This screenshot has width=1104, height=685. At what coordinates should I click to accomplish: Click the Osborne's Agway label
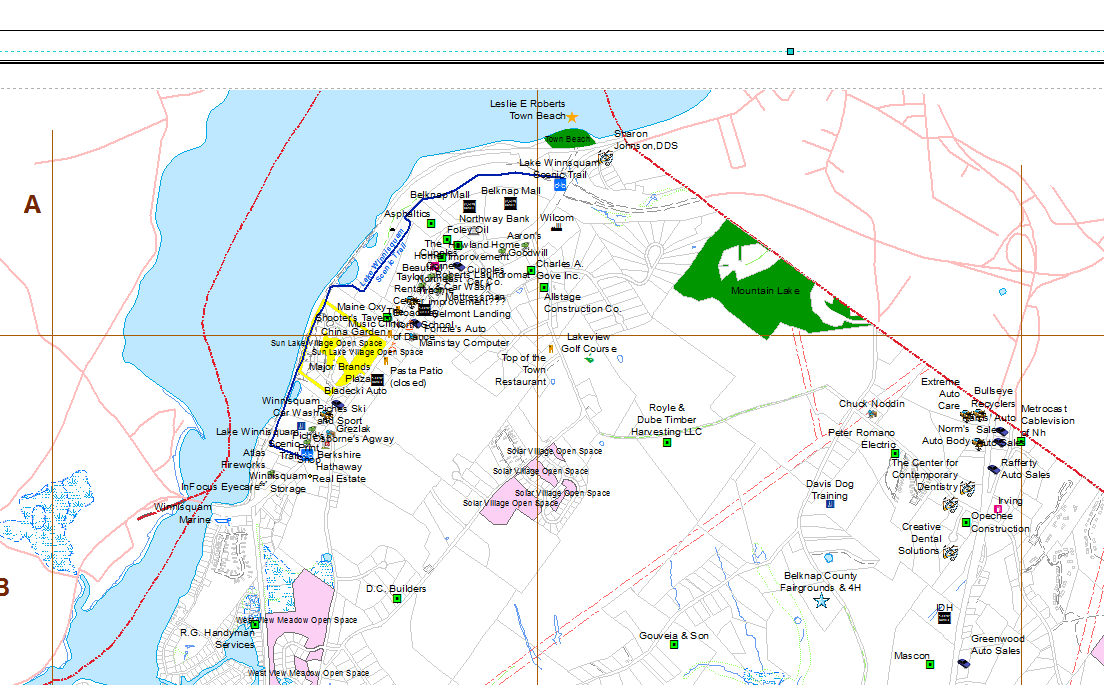click(355, 439)
